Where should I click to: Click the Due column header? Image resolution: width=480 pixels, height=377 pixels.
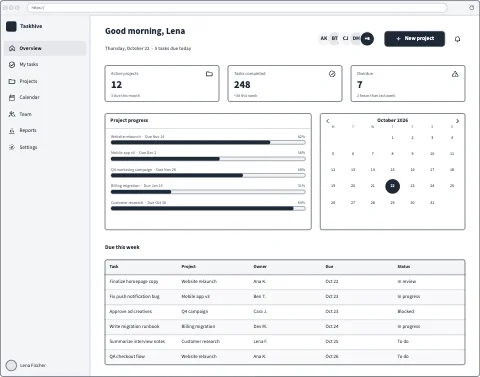click(x=329, y=267)
